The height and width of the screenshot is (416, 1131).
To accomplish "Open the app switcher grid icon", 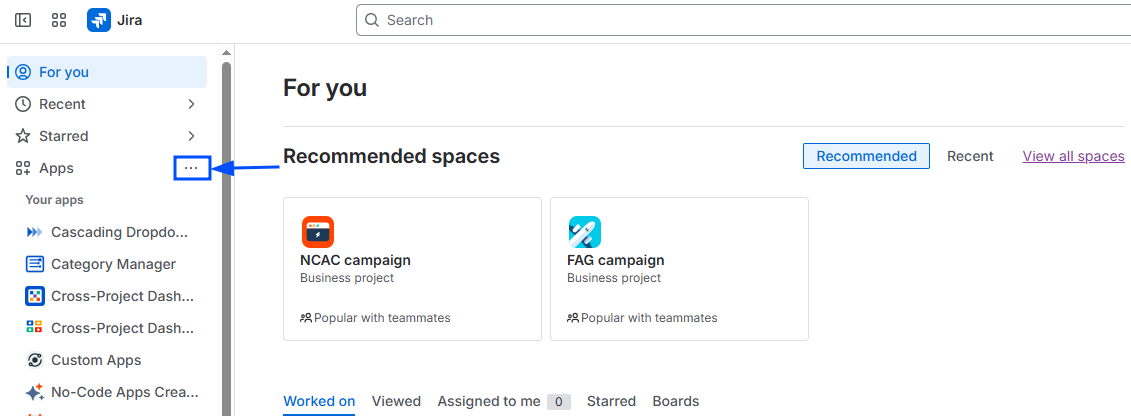I will (x=59, y=20).
